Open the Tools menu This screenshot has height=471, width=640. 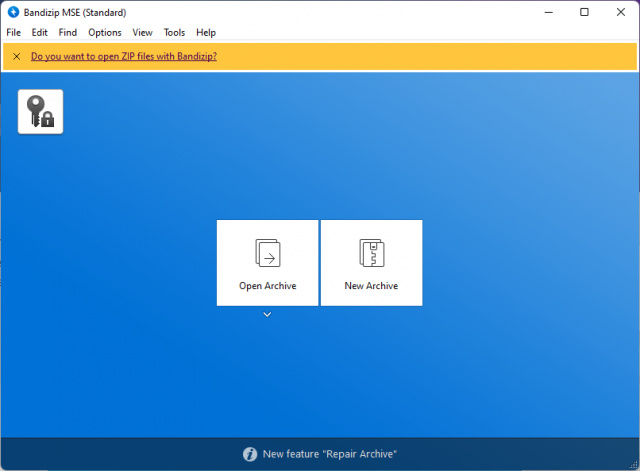(174, 33)
